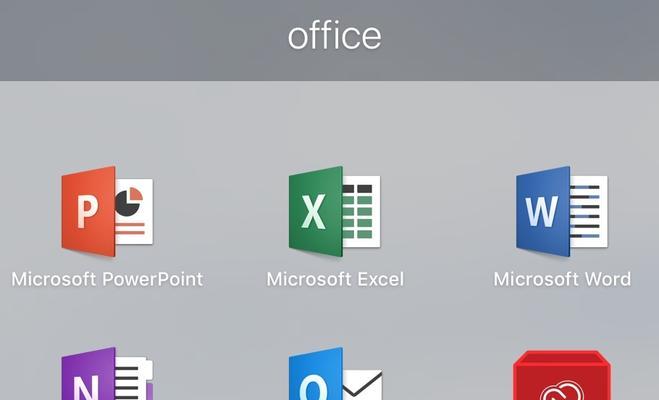The width and height of the screenshot is (659, 400).
Task: Open the Microsoft Word app icon
Action: tap(562, 211)
